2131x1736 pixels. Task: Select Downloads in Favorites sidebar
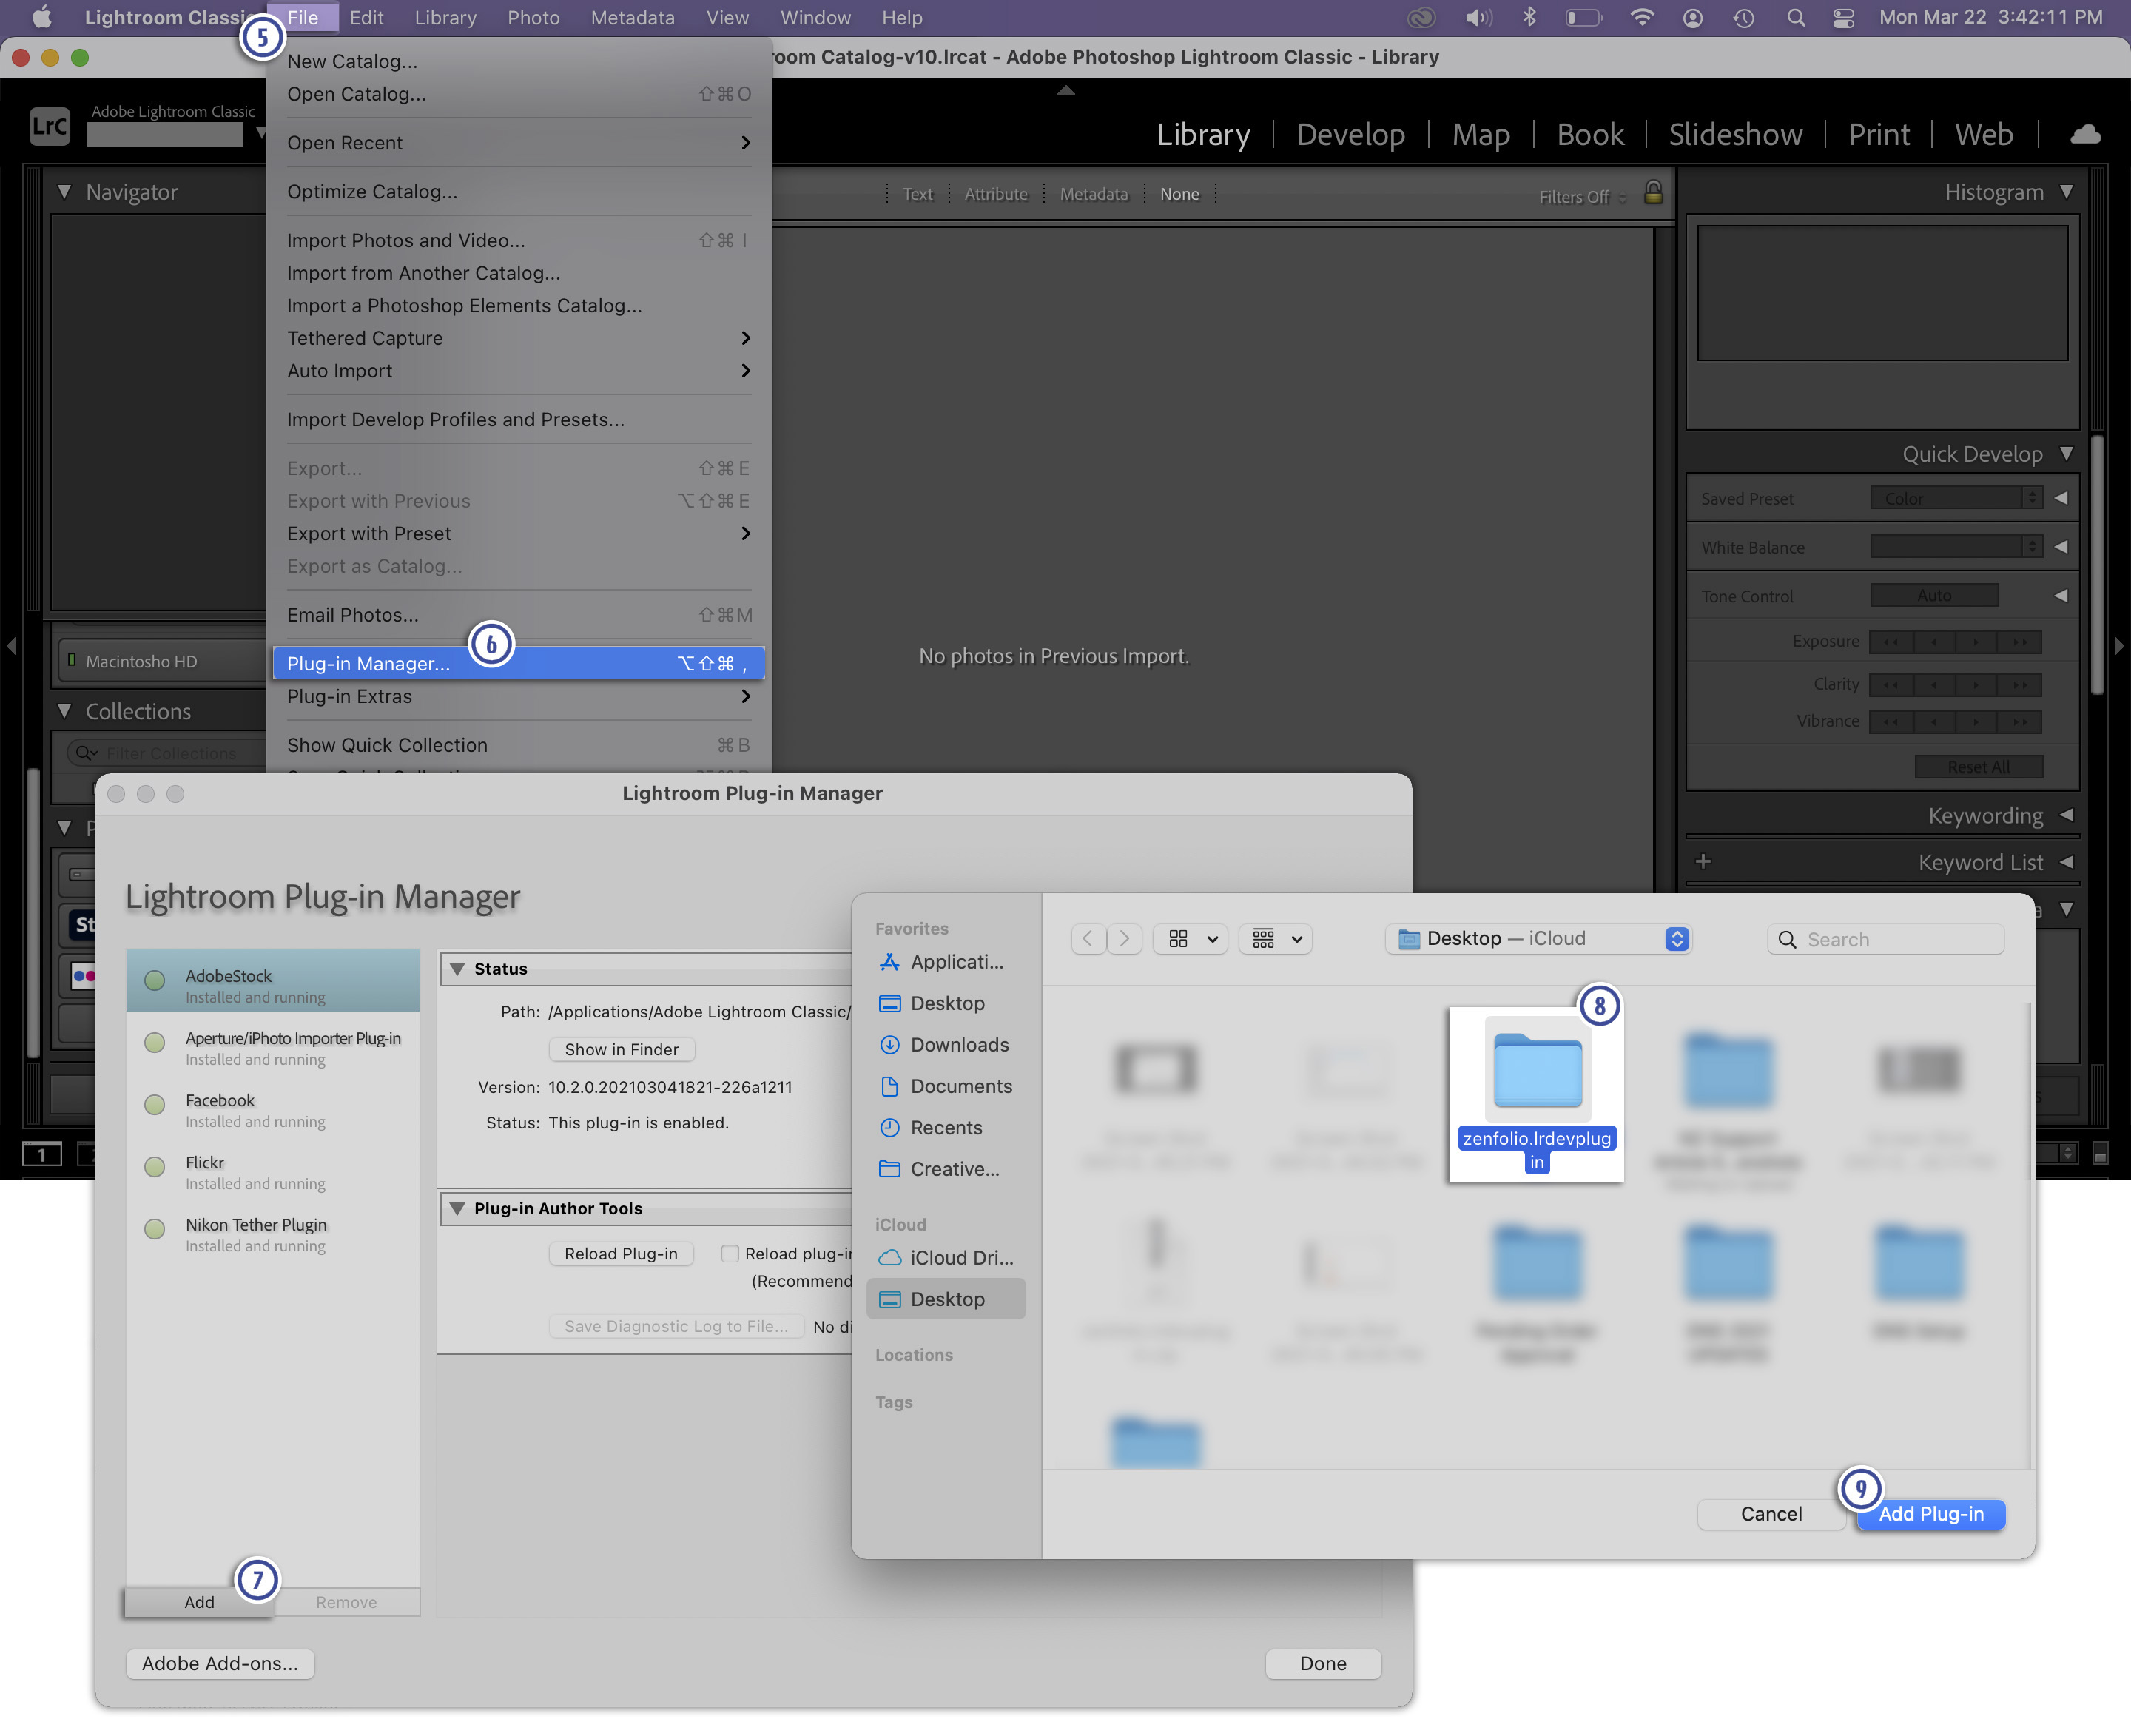point(946,1044)
